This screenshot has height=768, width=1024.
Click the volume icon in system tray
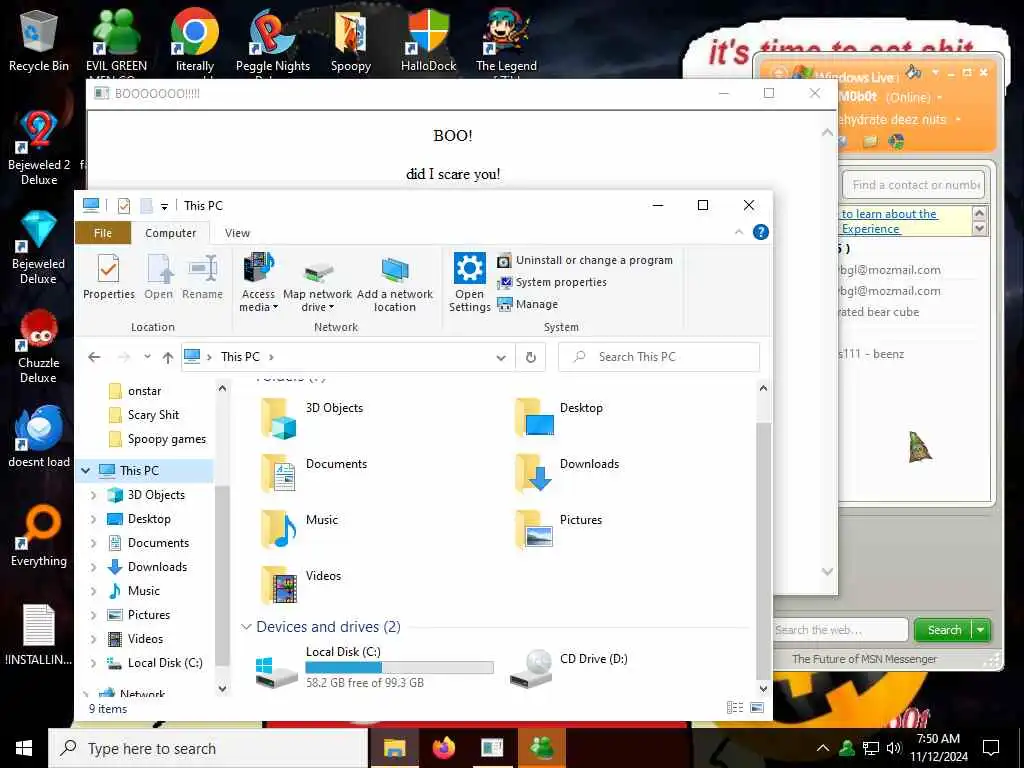[x=894, y=748]
